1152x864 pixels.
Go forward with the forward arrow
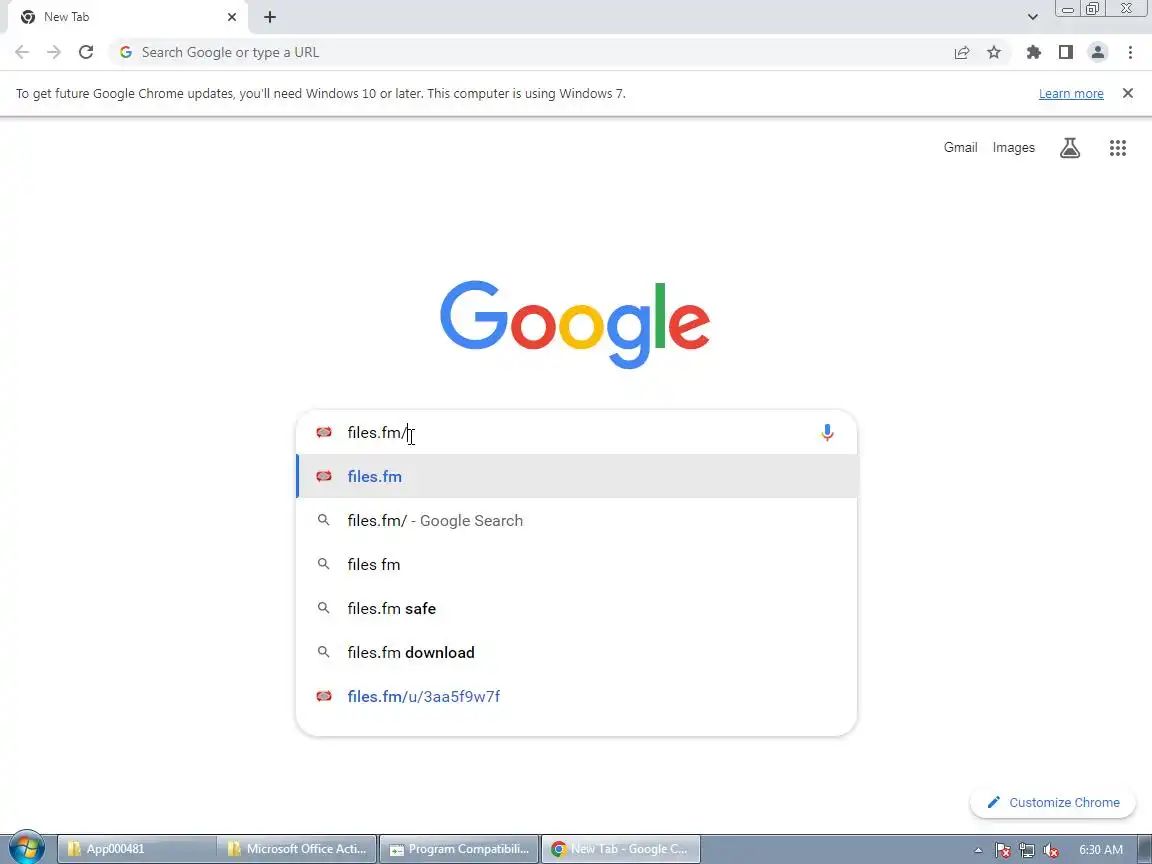pos(54,52)
